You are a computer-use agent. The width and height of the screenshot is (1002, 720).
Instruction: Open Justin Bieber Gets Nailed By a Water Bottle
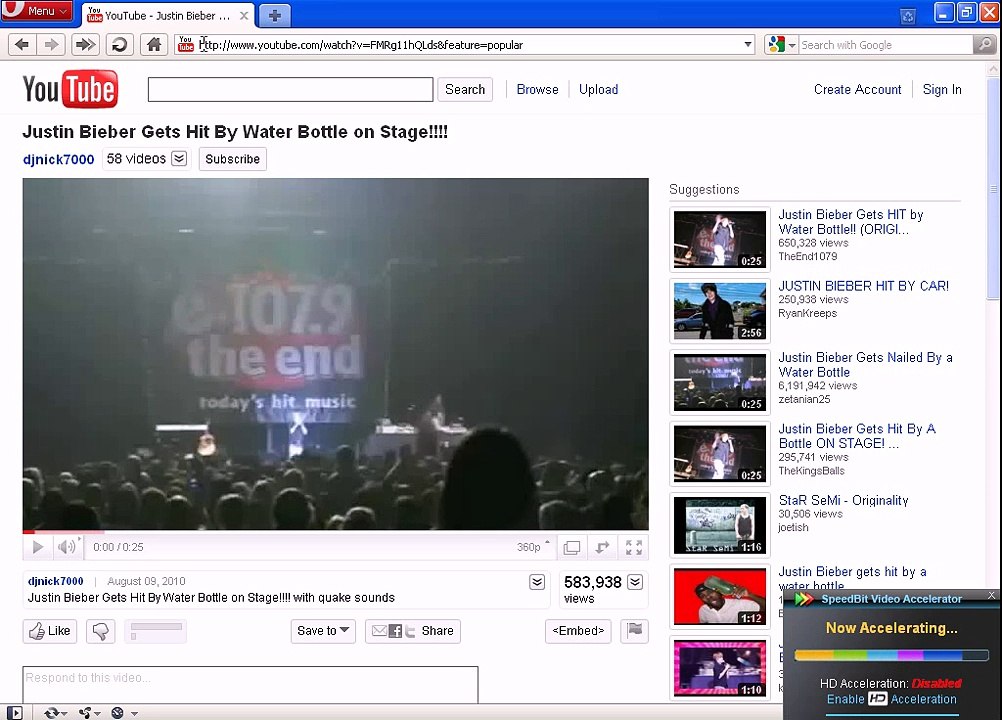coord(865,365)
